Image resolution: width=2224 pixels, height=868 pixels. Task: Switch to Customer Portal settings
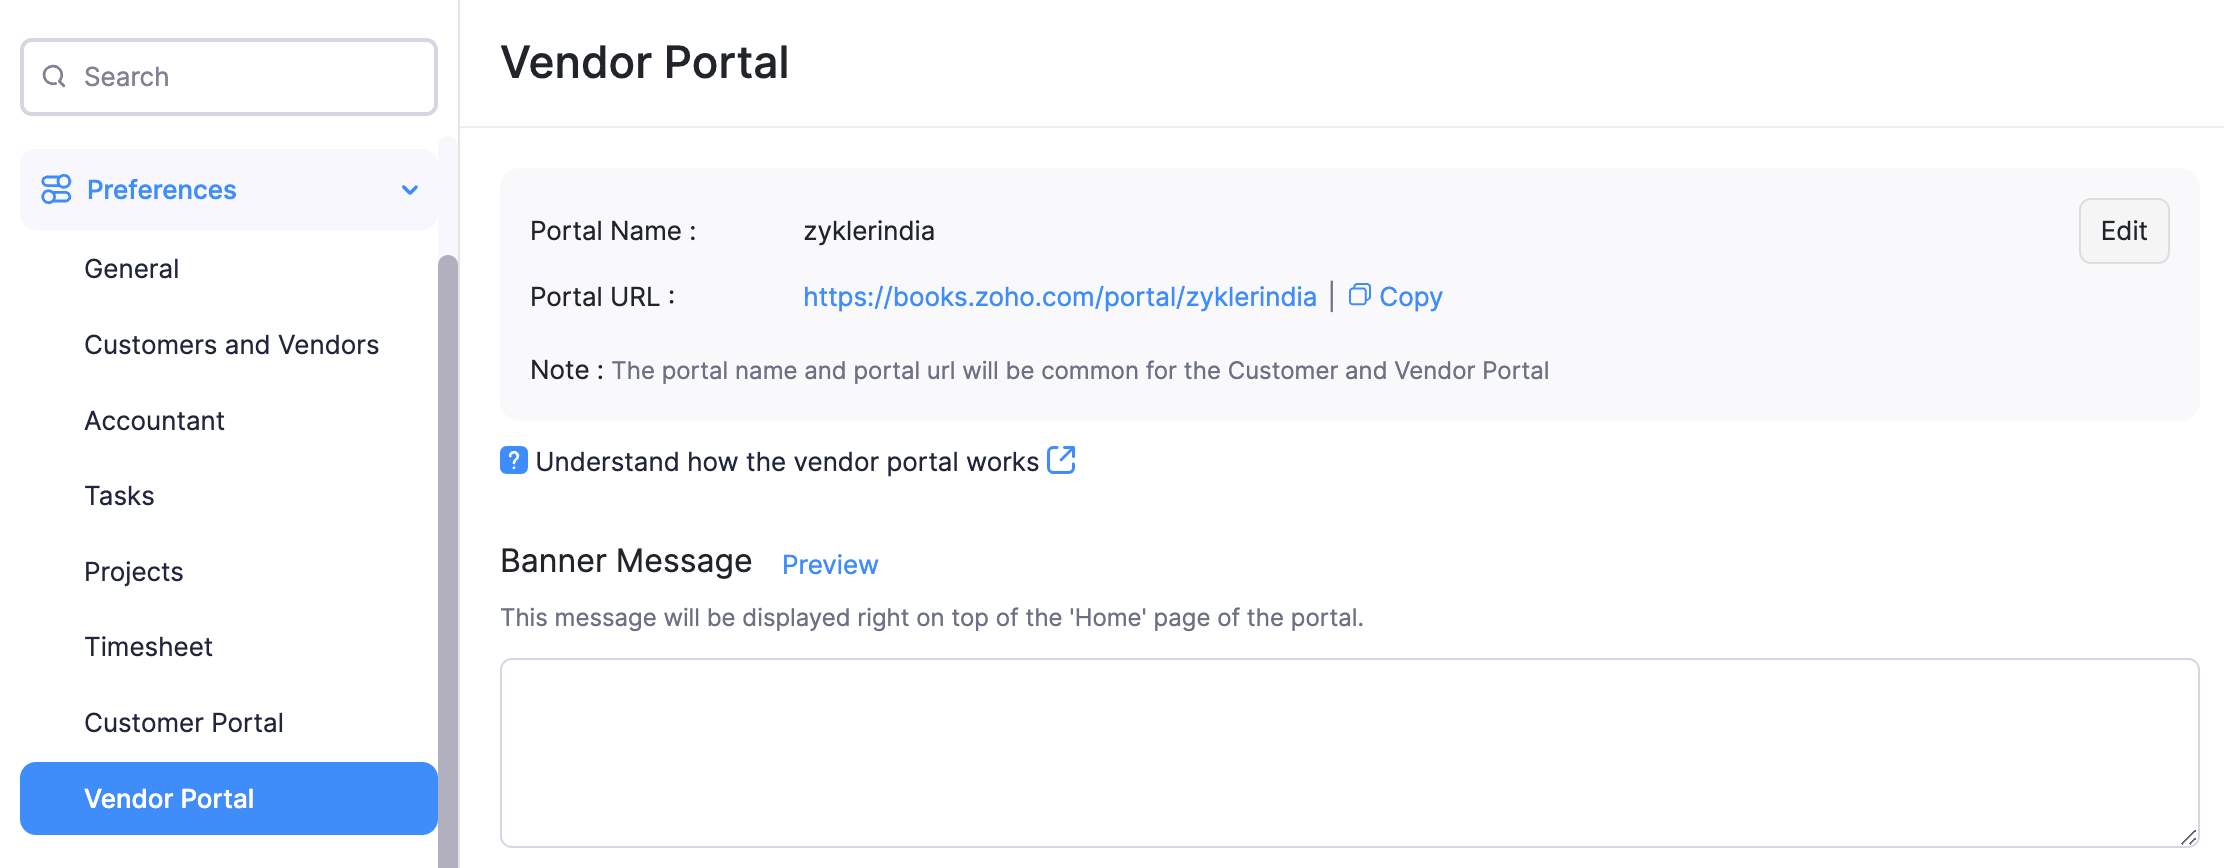tap(183, 723)
